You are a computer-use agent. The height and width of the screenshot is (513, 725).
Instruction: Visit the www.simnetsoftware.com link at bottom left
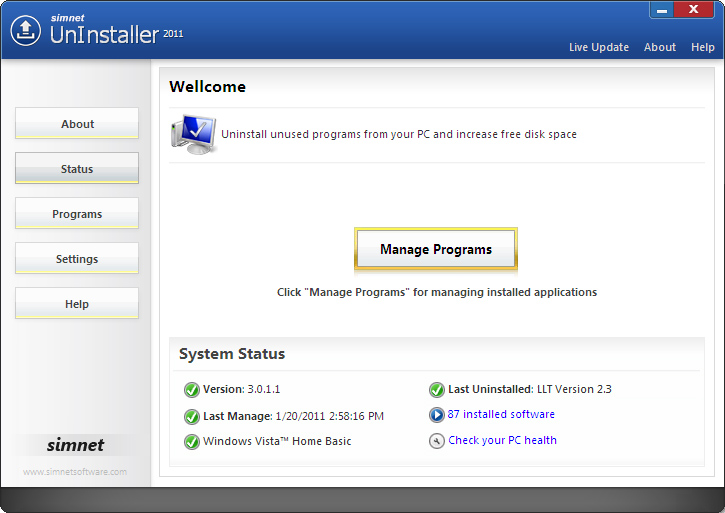pos(75,472)
